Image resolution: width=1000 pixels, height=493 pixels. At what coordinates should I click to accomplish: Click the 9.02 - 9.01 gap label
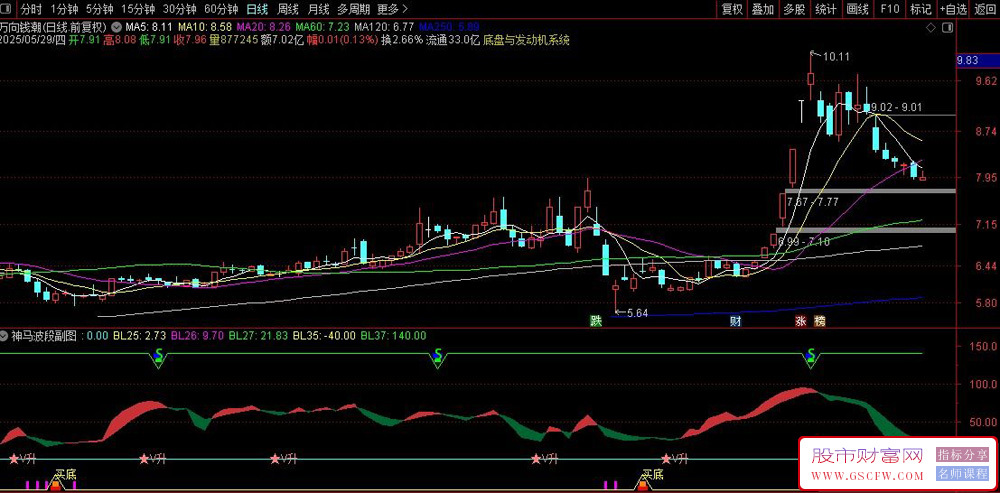(895, 107)
